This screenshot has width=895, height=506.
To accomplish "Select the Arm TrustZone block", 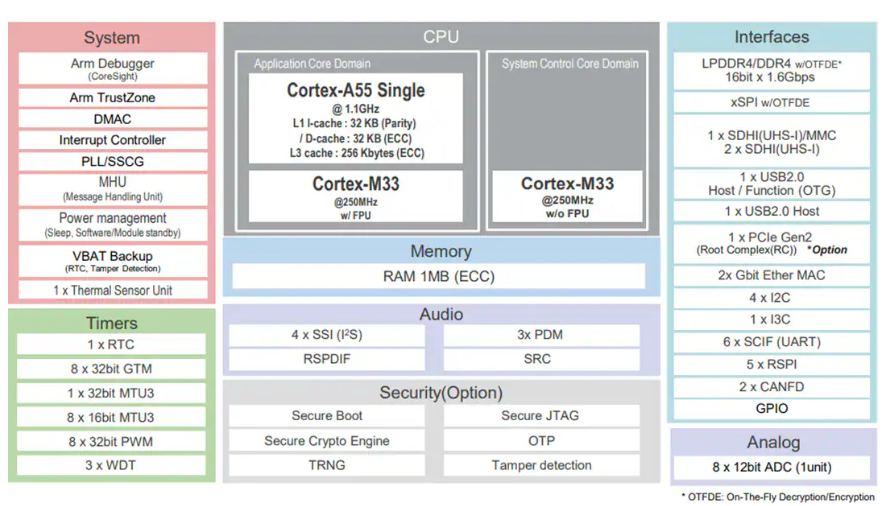I will tap(112, 98).
